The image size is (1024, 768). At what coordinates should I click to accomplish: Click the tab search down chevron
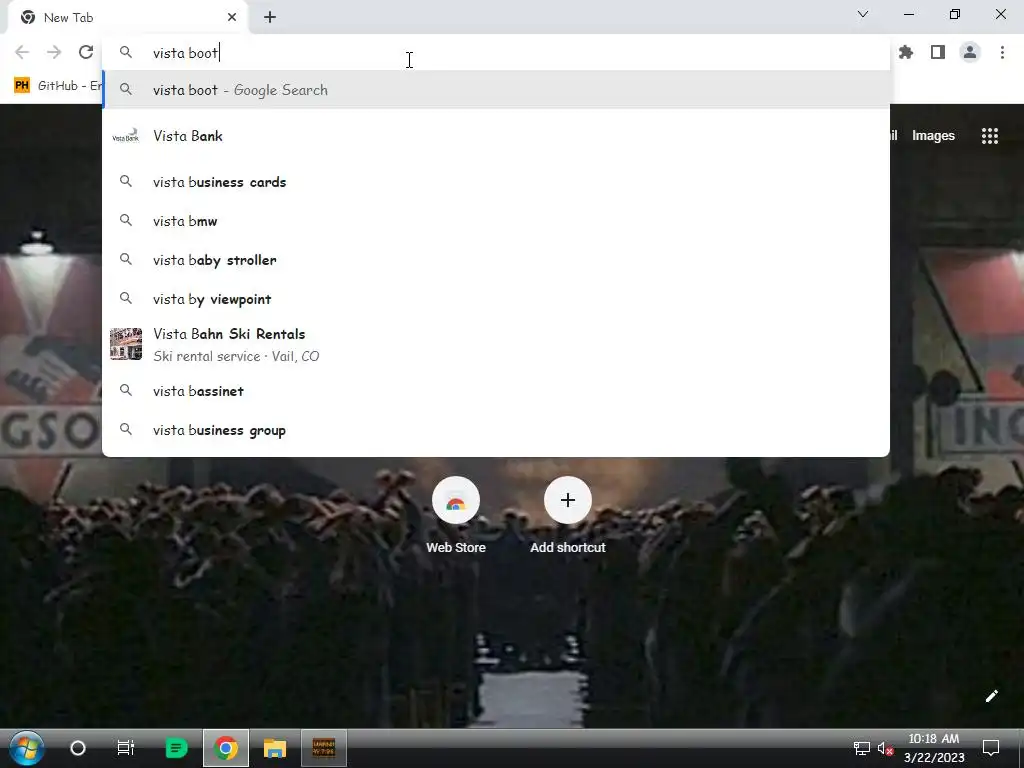pyautogui.click(x=863, y=14)
